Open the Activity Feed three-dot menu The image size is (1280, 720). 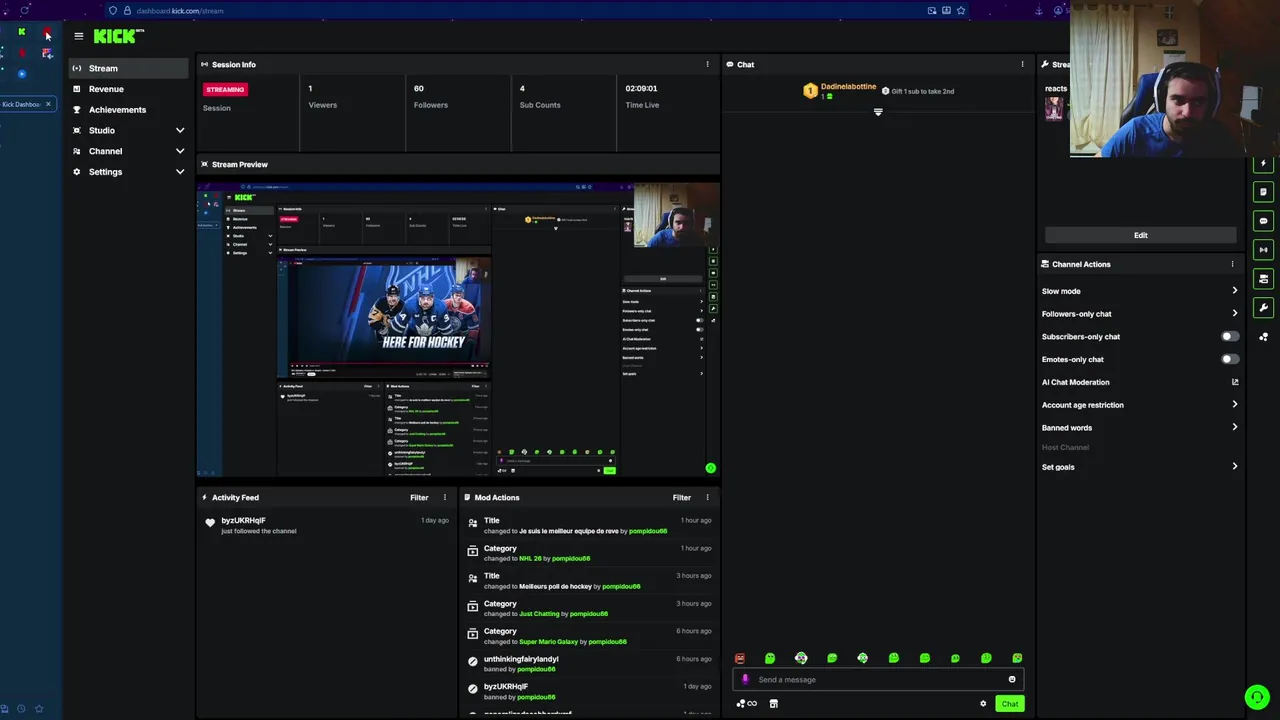[x=445, y=497]
